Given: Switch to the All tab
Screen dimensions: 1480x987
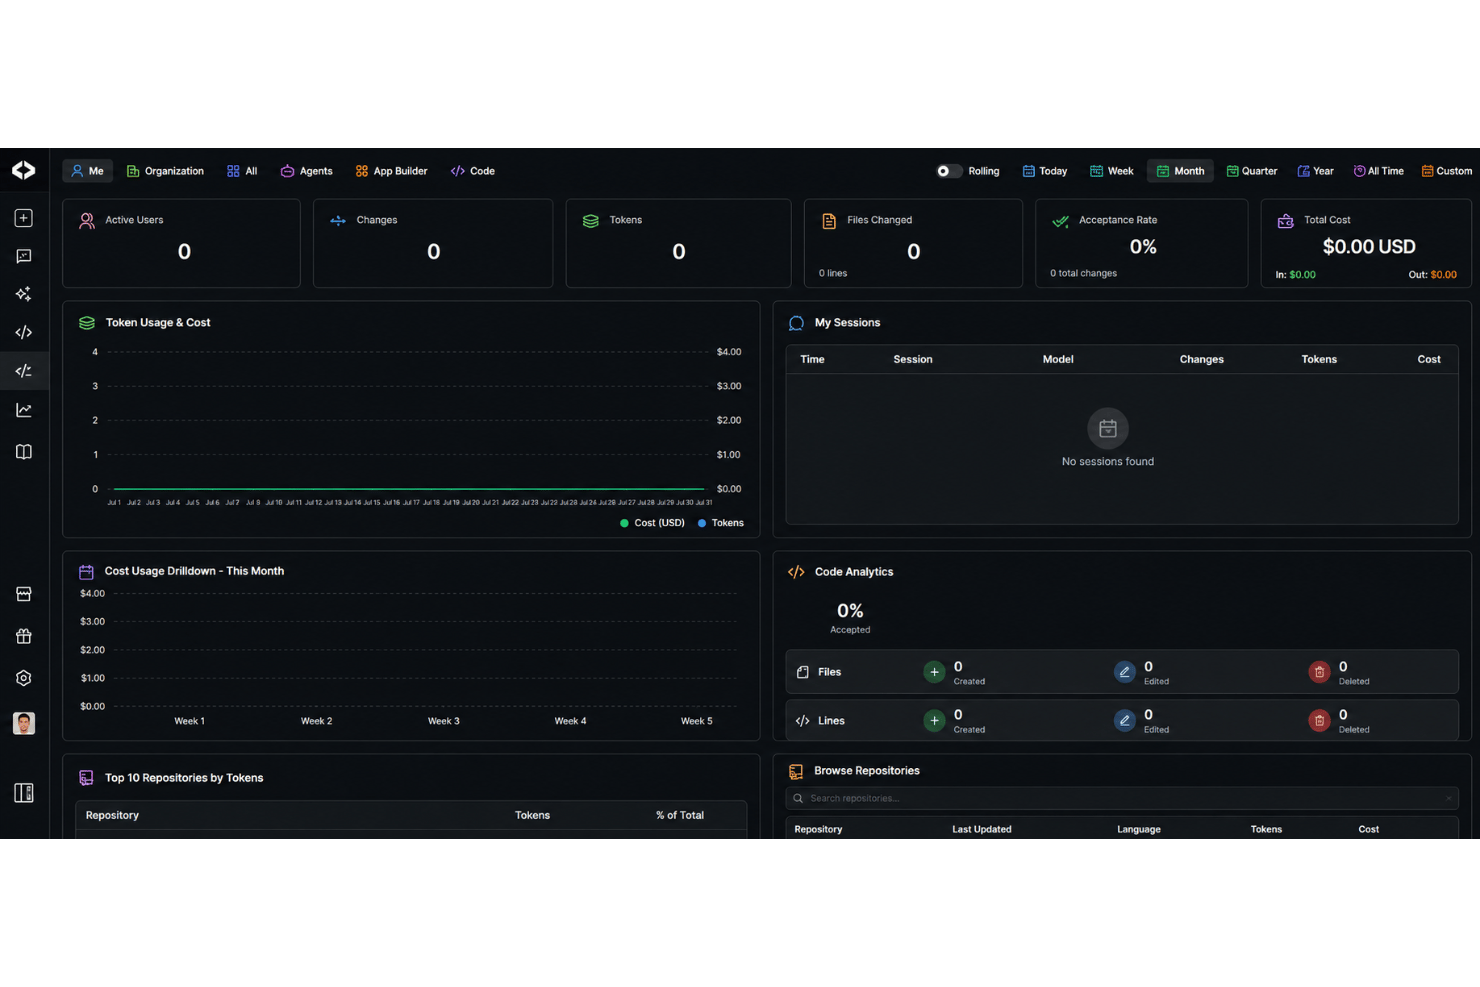Looking at the screenshot, I should tap(242, 171).
